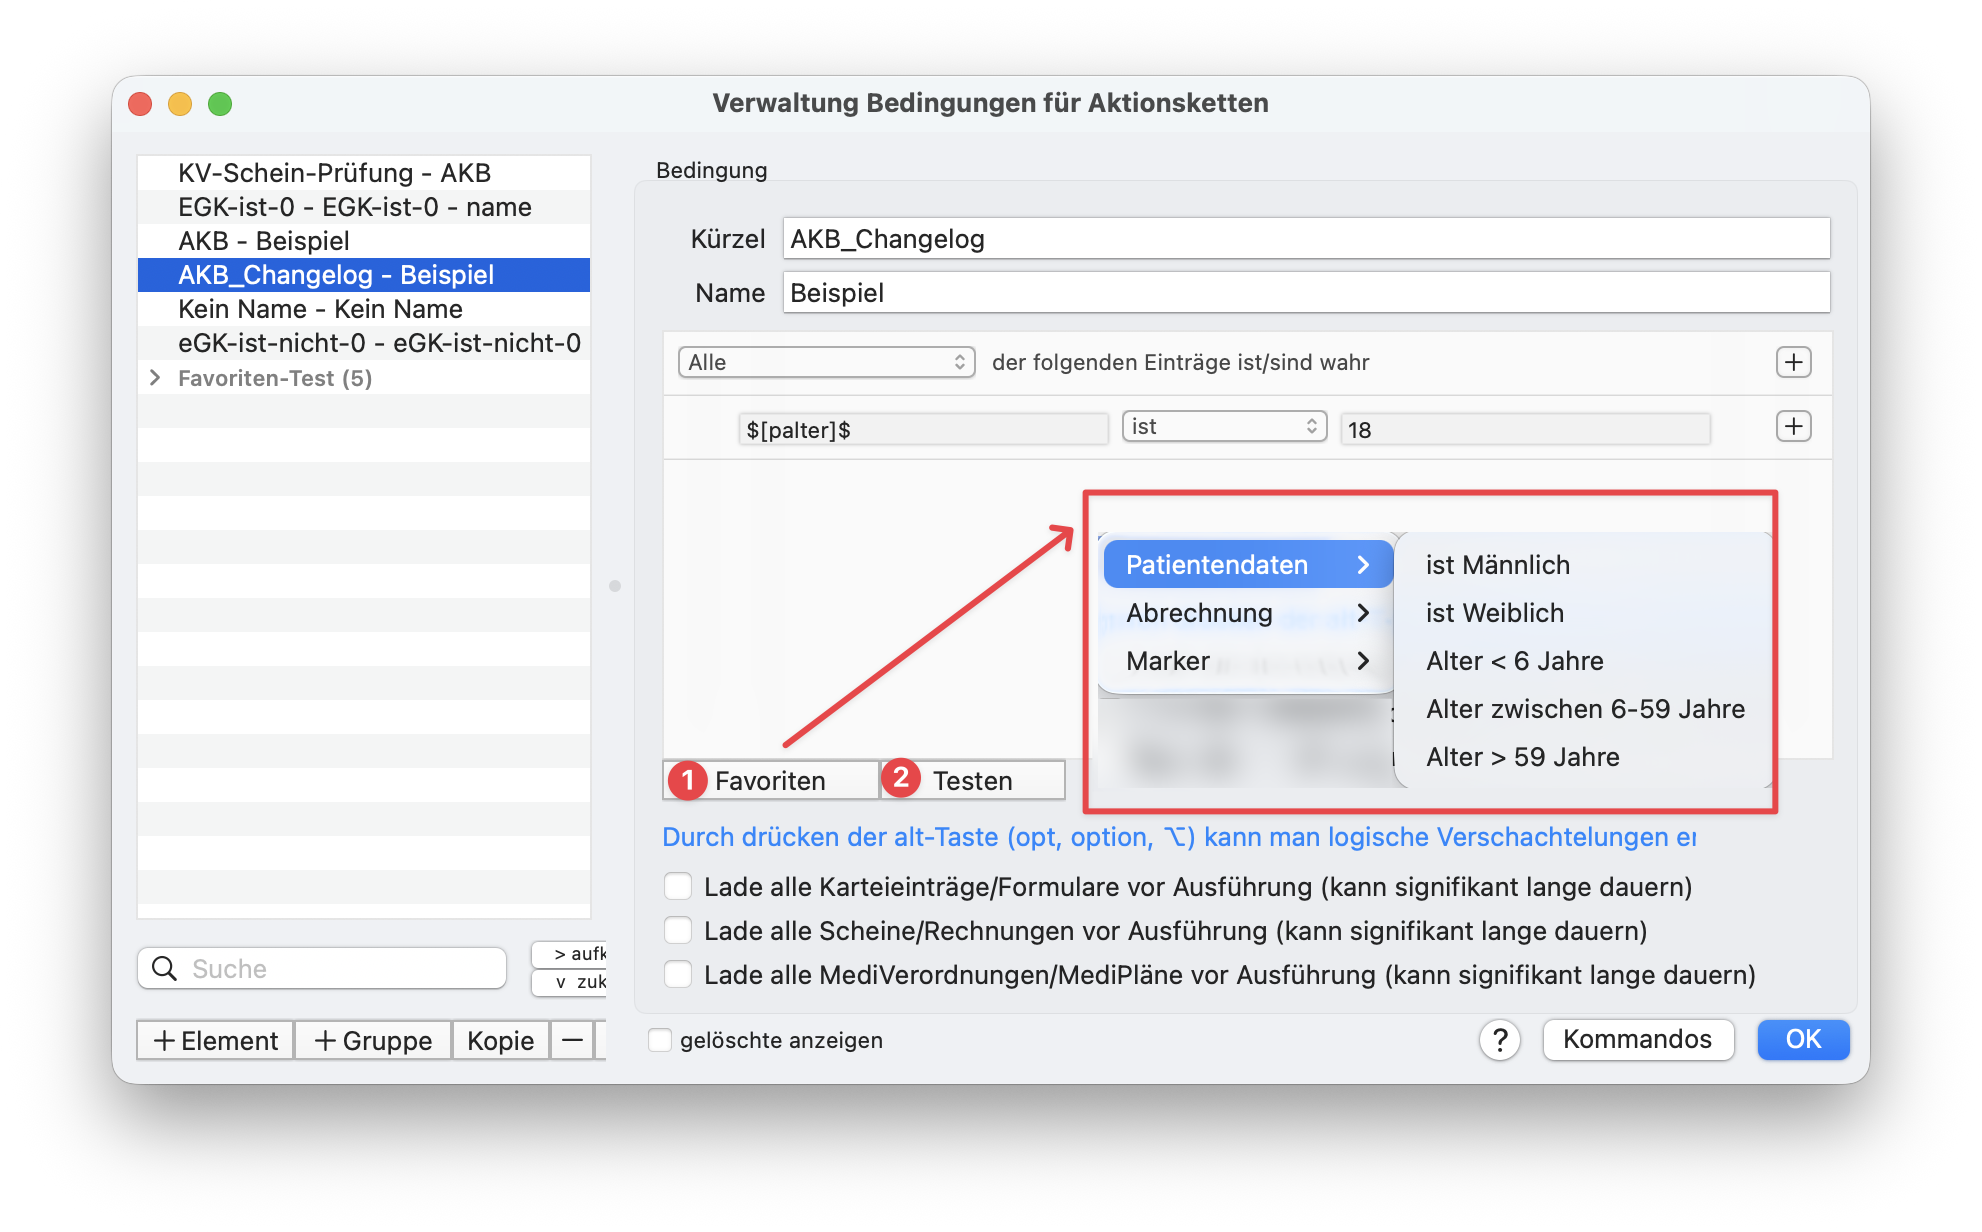The width and height of the screenshot is (1982, 1232).
Task: Click the green zoom traffic light button
Action: click(220, 103)
